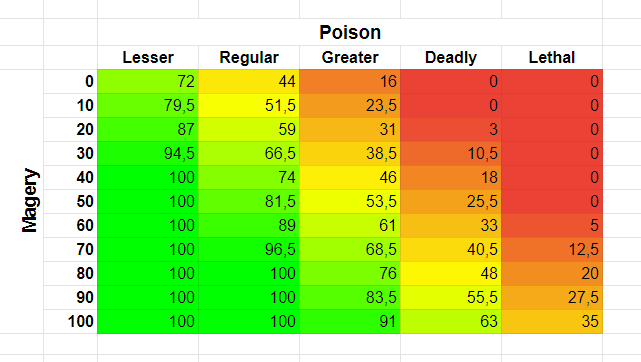
Task: Select the Regular column header cell
Action: click(249, 58)
